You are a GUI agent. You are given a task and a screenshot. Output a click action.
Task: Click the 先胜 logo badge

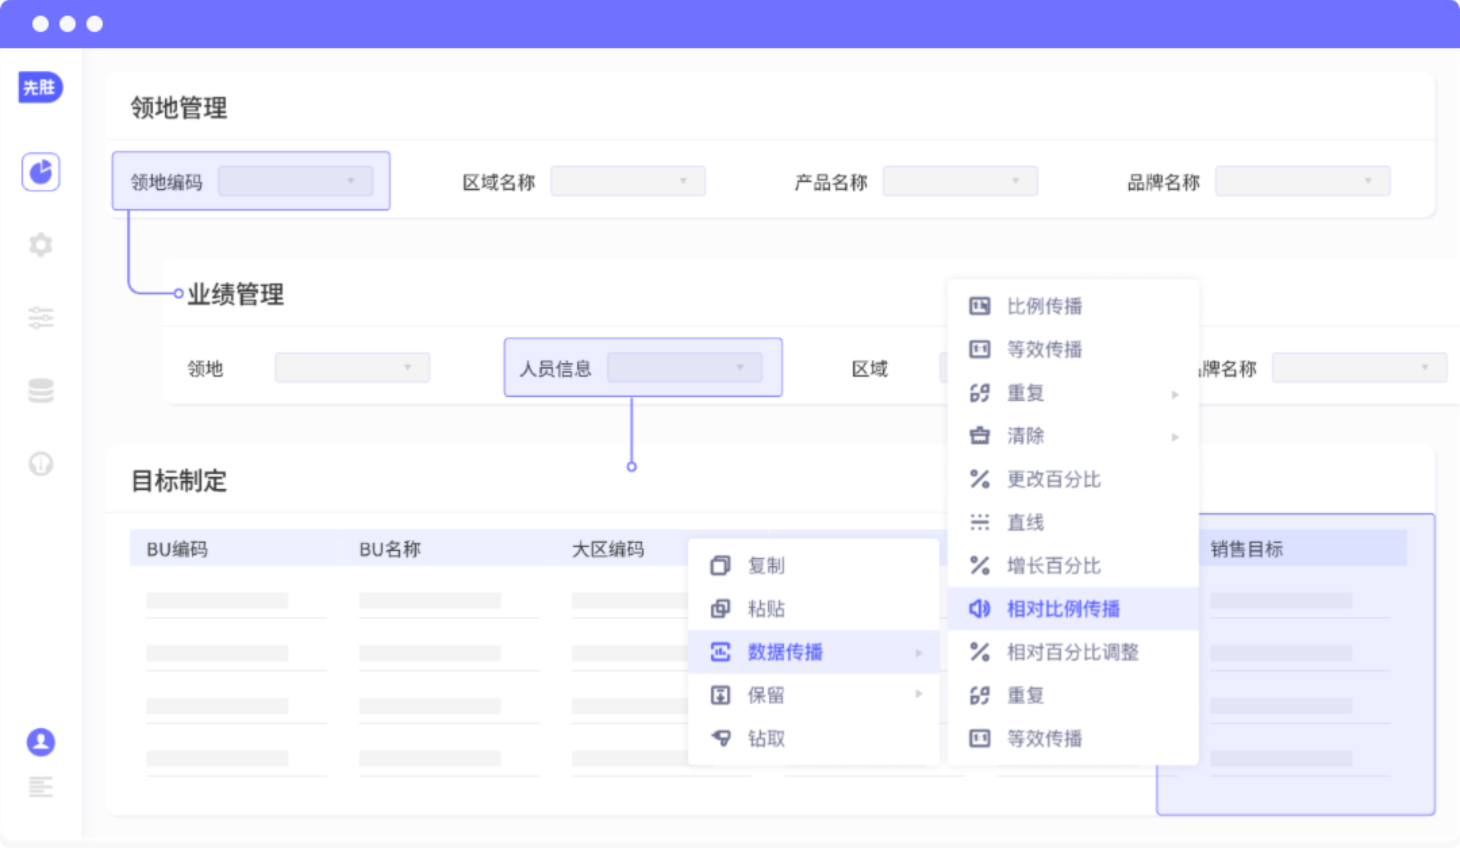(41, 88)
